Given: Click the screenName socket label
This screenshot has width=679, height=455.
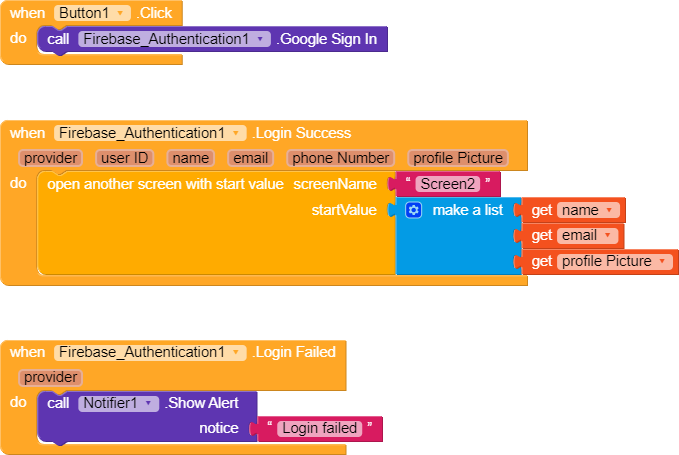Looking at the screenshot, I should tap(335, 184).
